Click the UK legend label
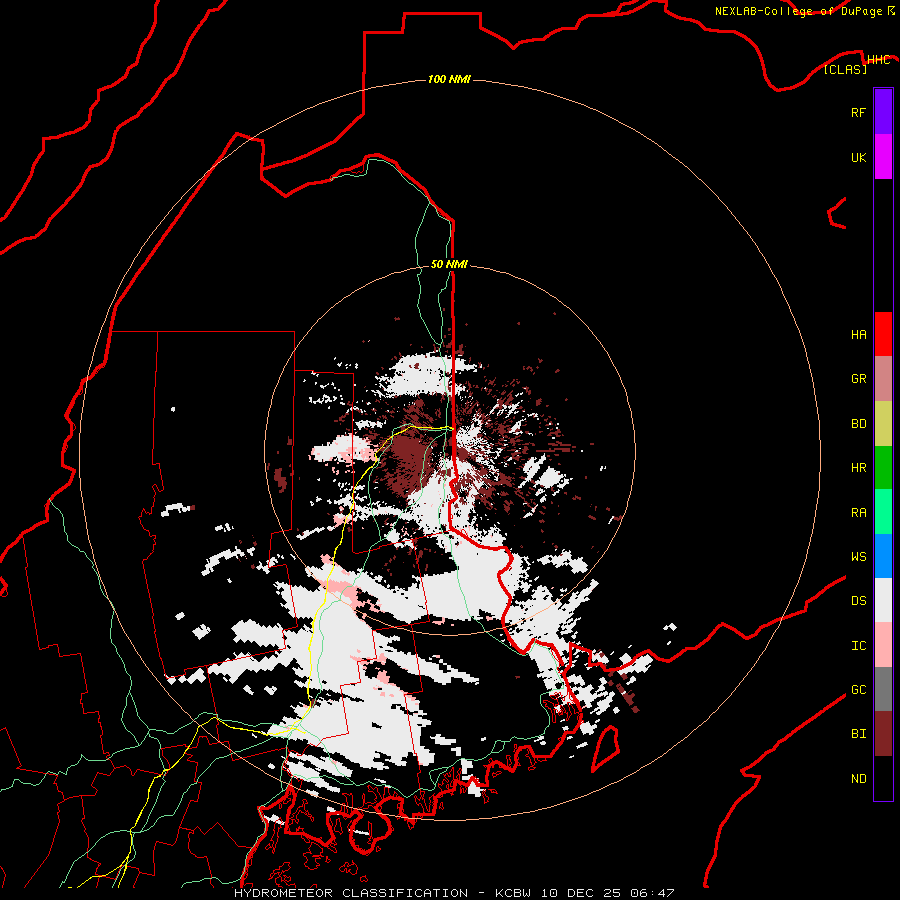This screenshot has height=900, width=900. point(858,157)
